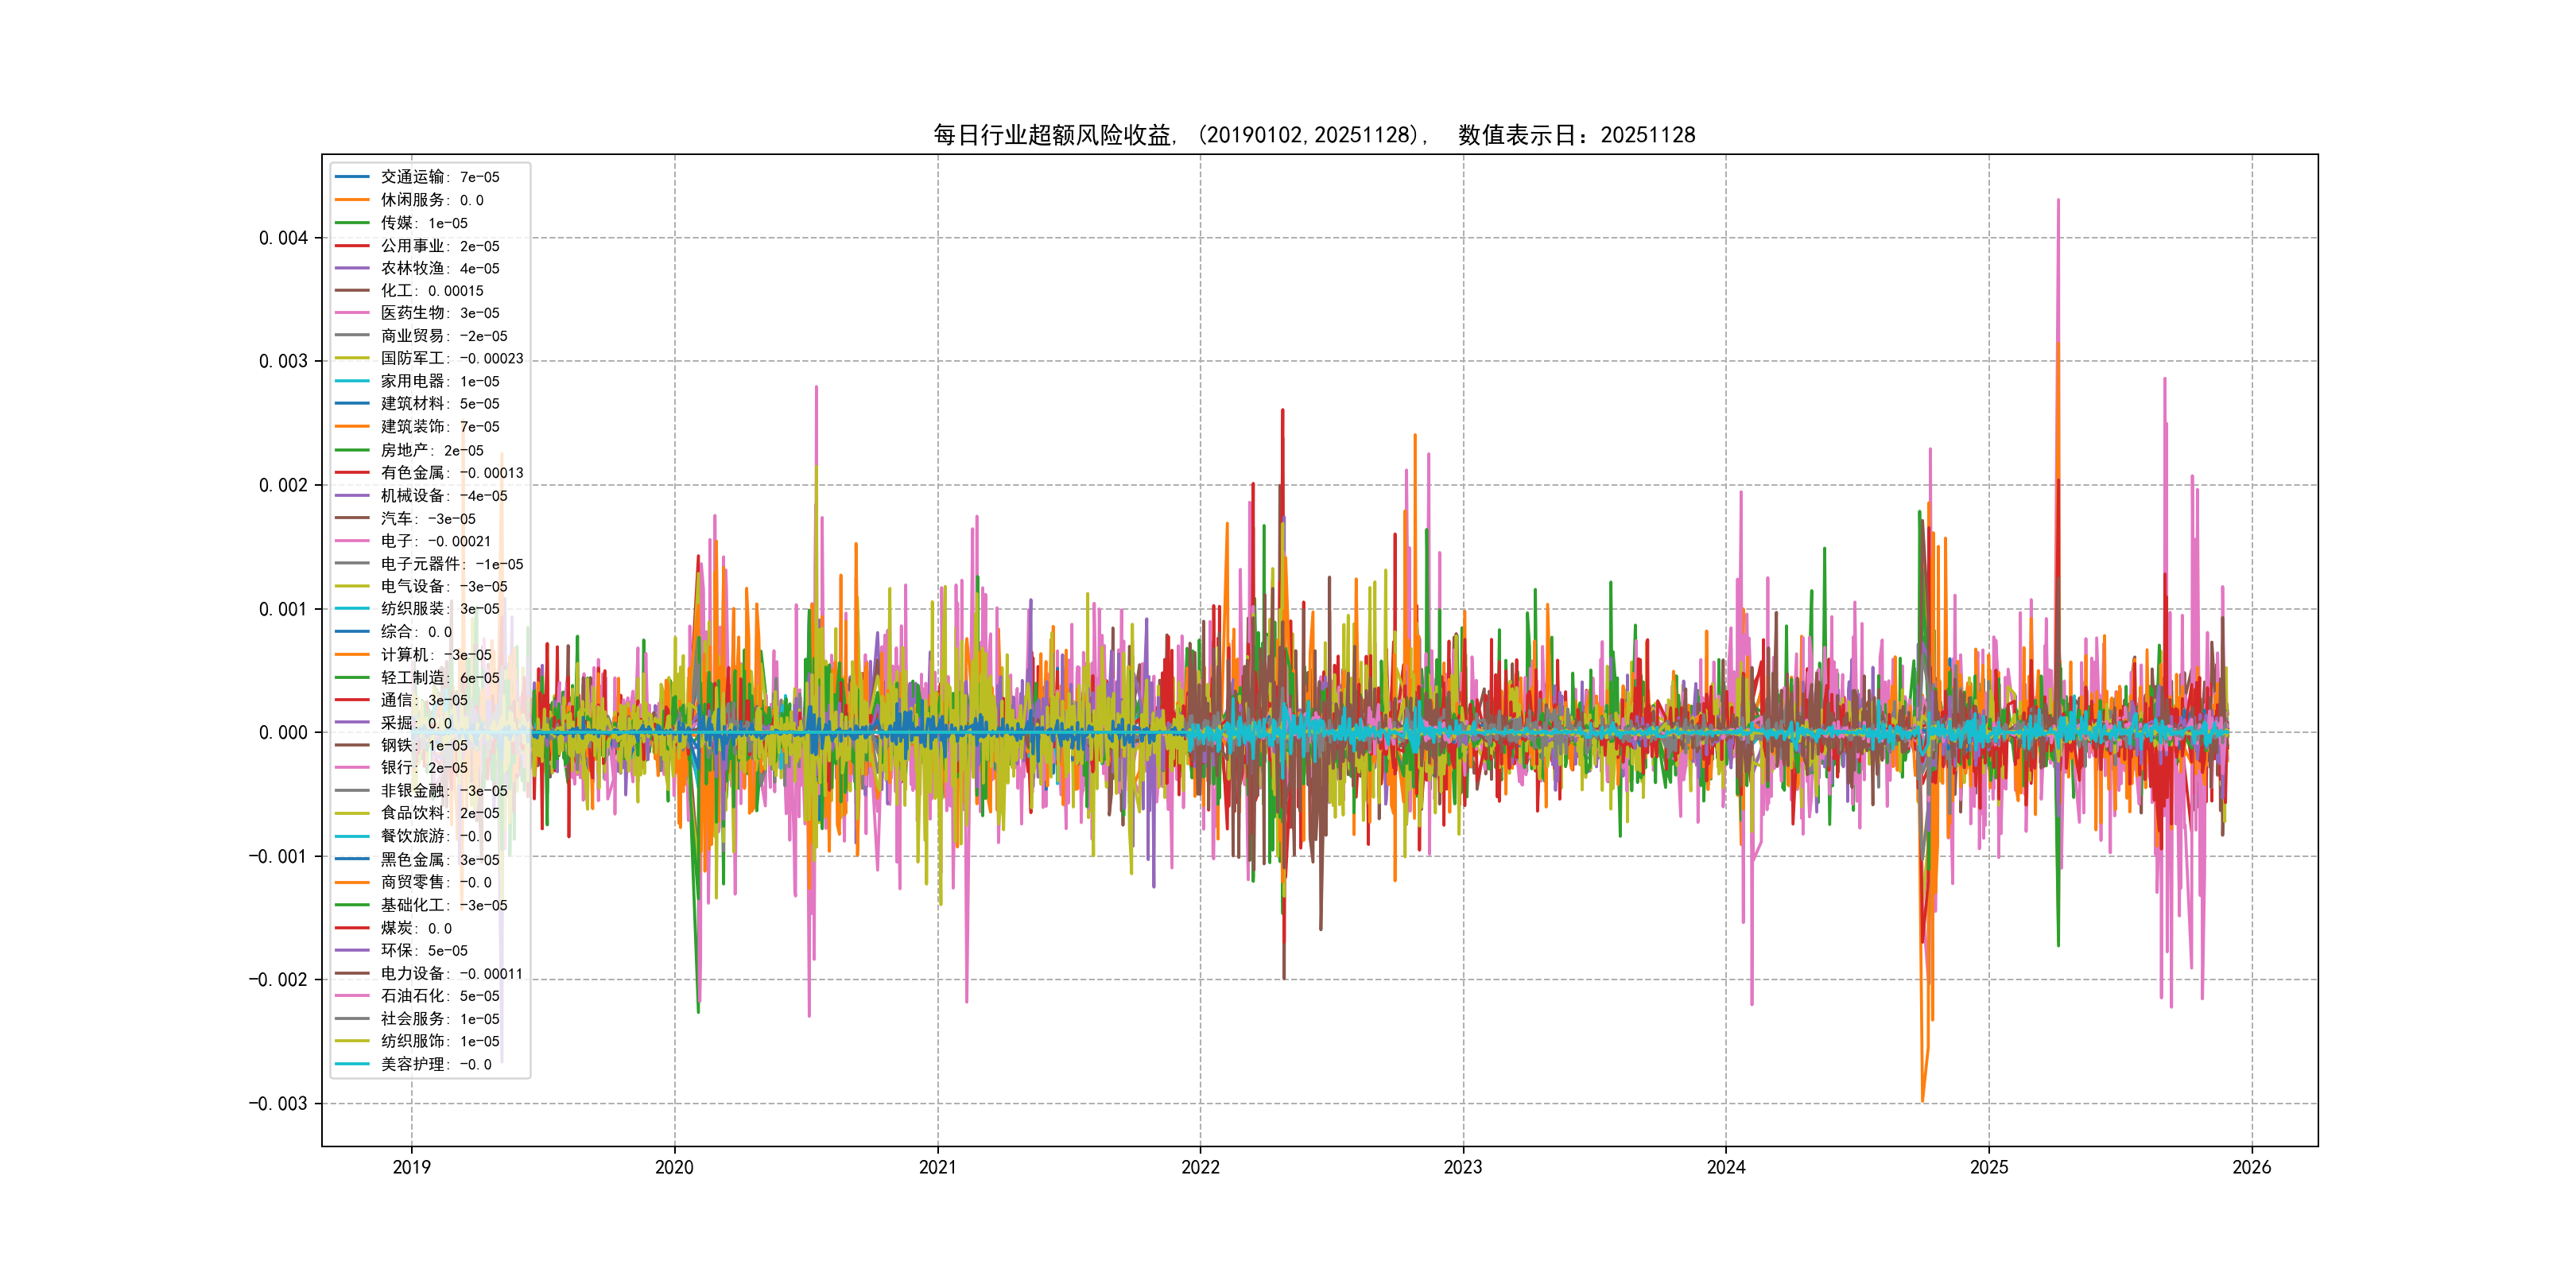Image resolution: width=2576 pixels, height=1288 pixels.
Task: Click the 交通运输 legend color line
Action: coord(352,177)
